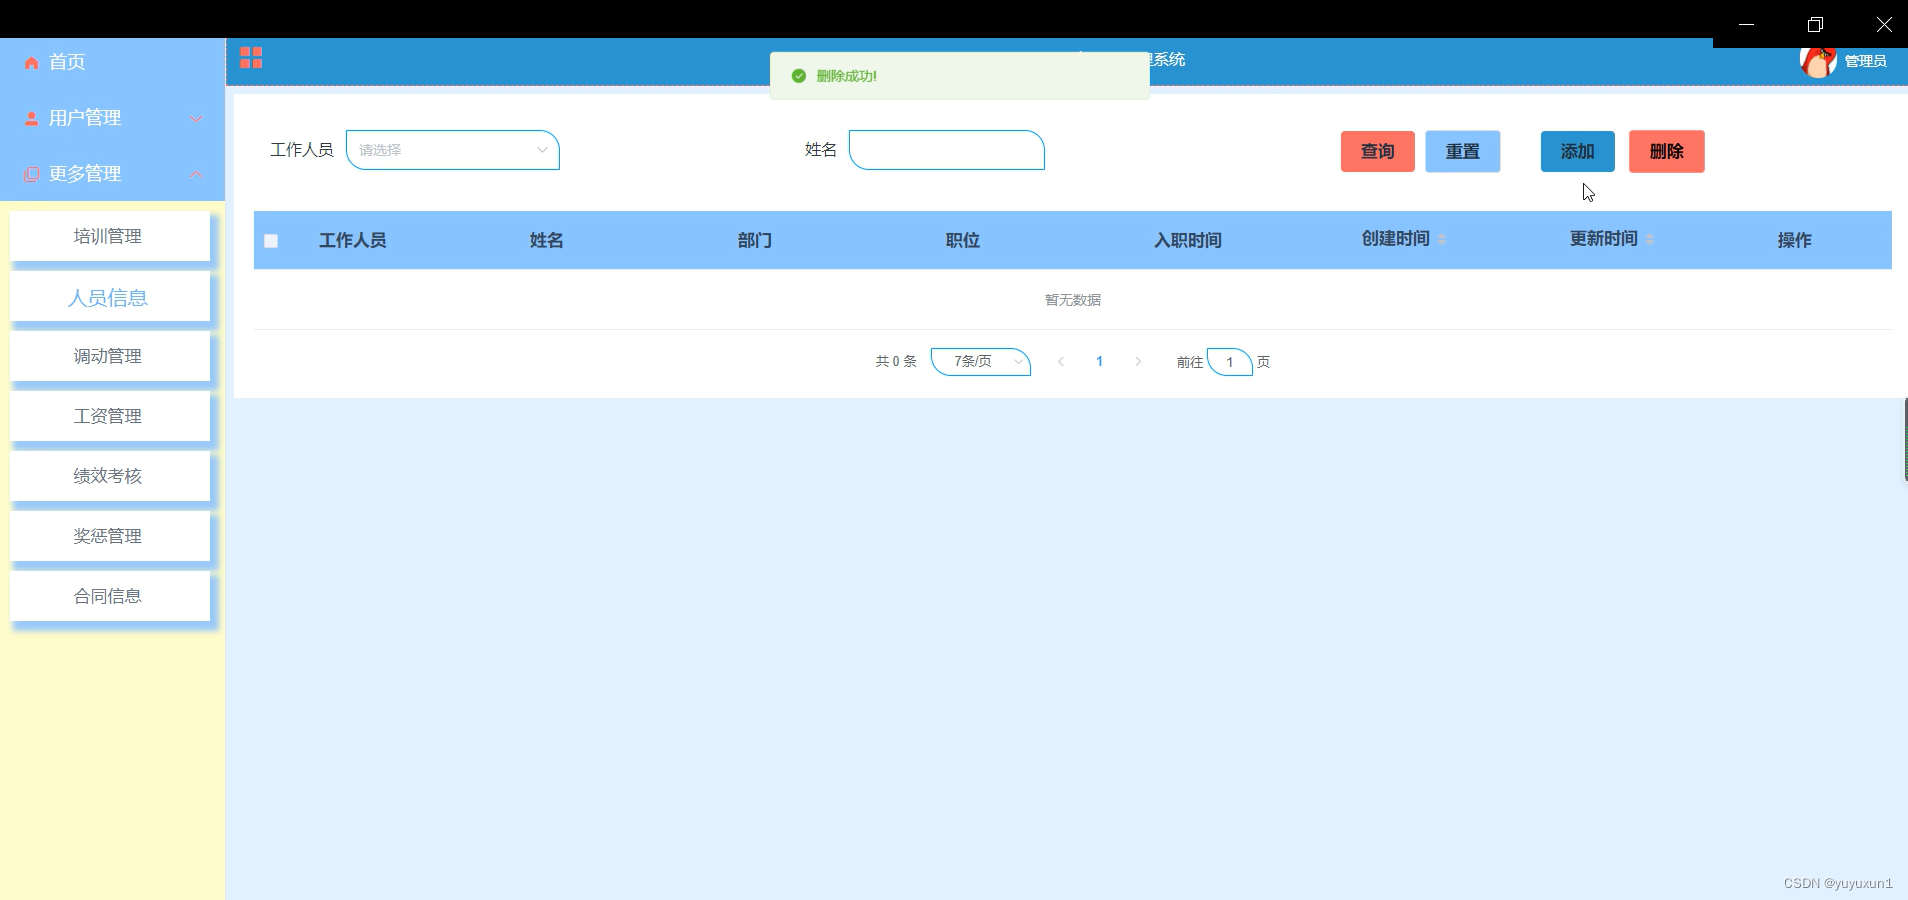
Task: Click the 管理员 username label
Action: click(1866, 62)
